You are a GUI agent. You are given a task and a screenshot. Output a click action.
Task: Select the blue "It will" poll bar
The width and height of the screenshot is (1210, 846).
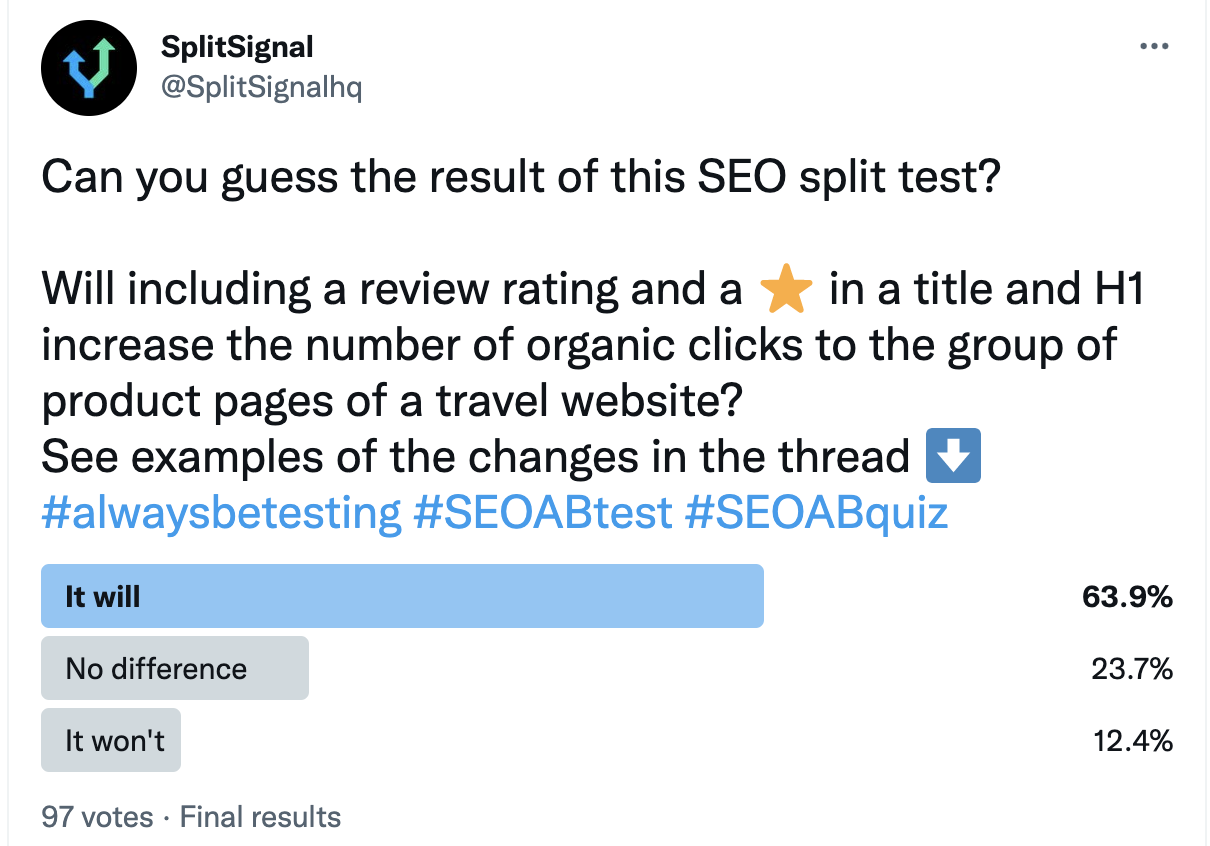click(402, 597)
